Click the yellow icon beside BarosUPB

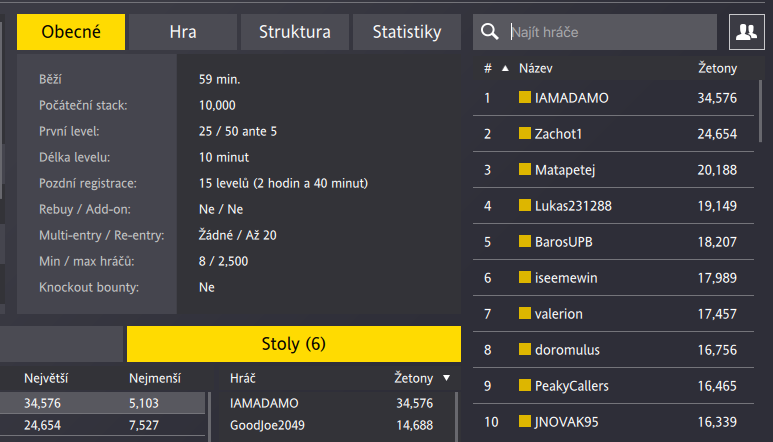coord(525,242)
